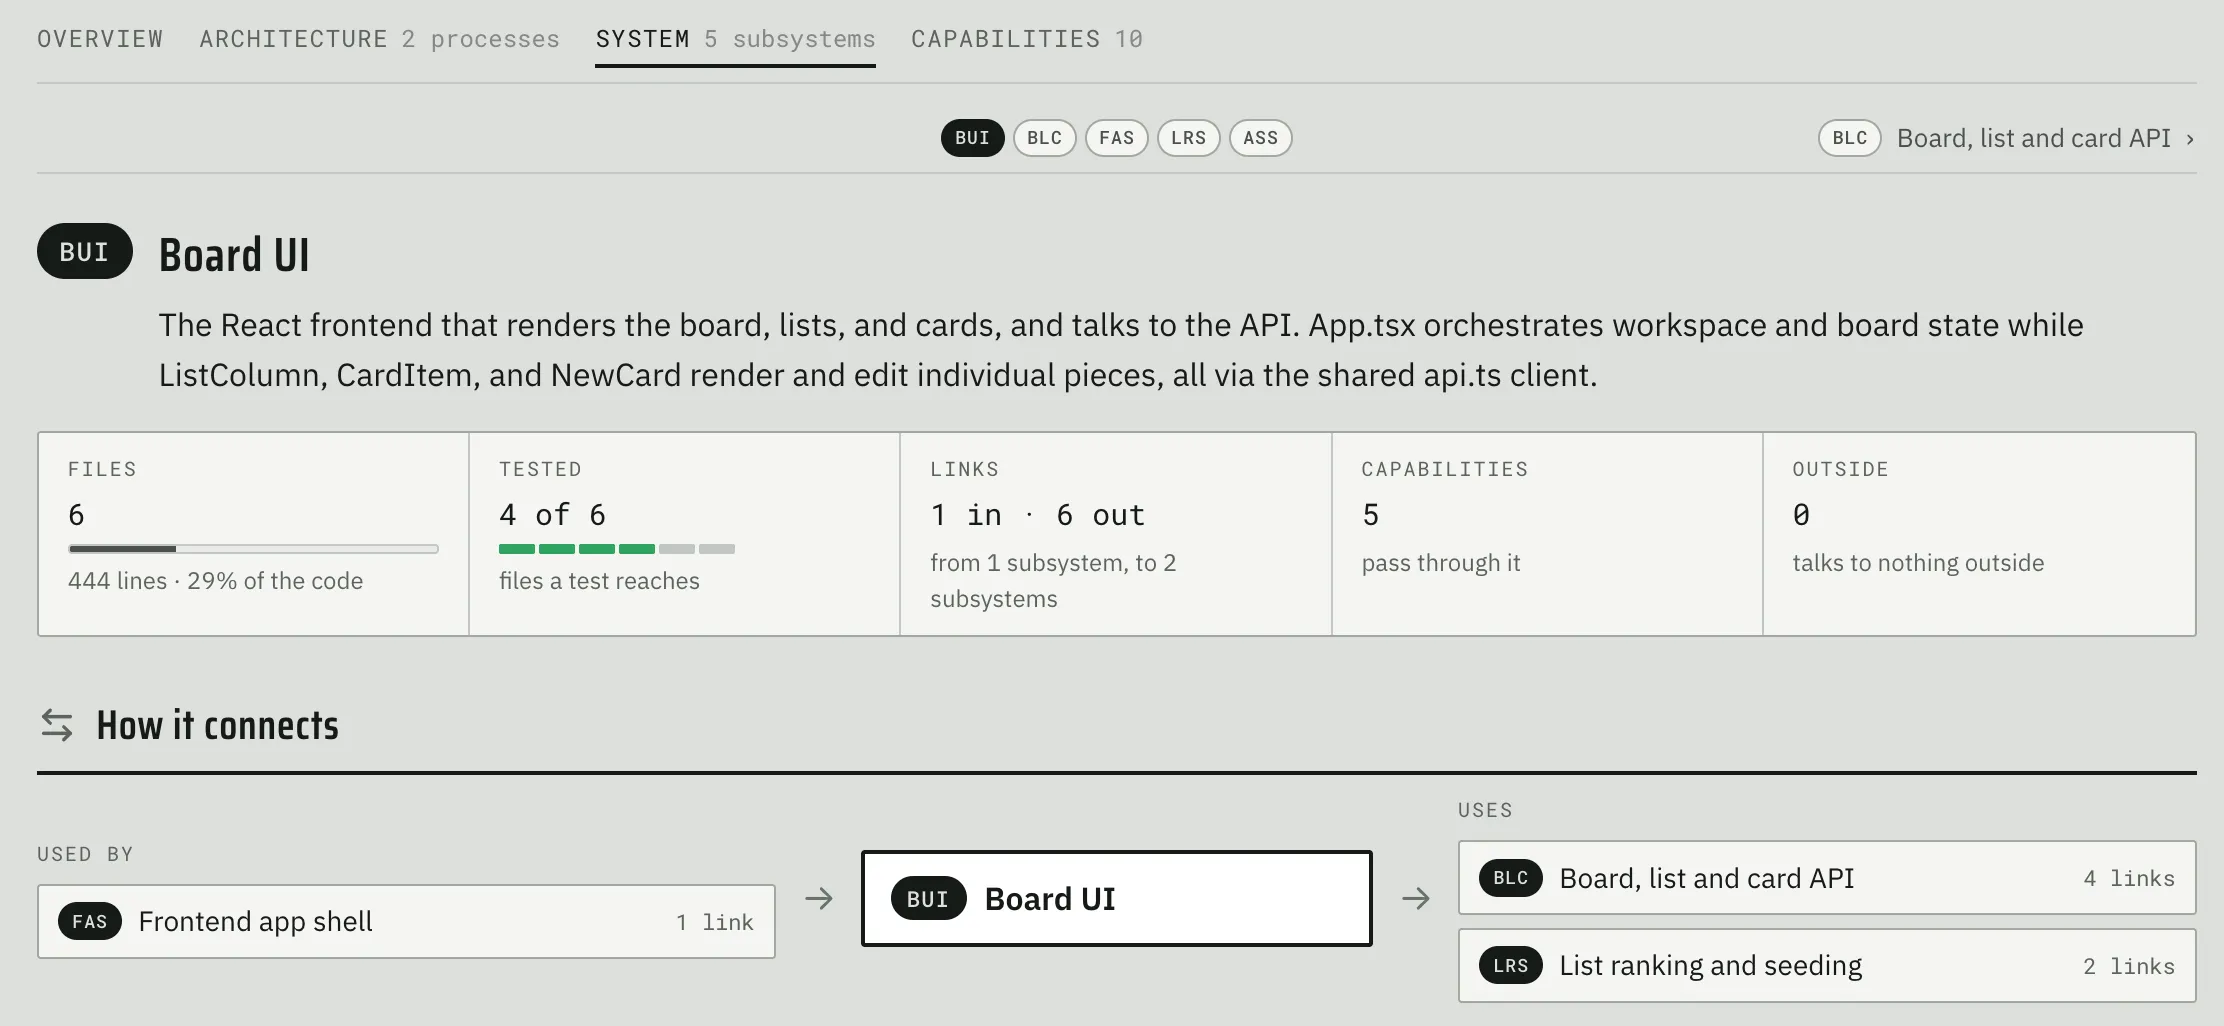2224x1026 pixels.
Task: Select the ASS subsystem pill
Action: coord(1260,138)
